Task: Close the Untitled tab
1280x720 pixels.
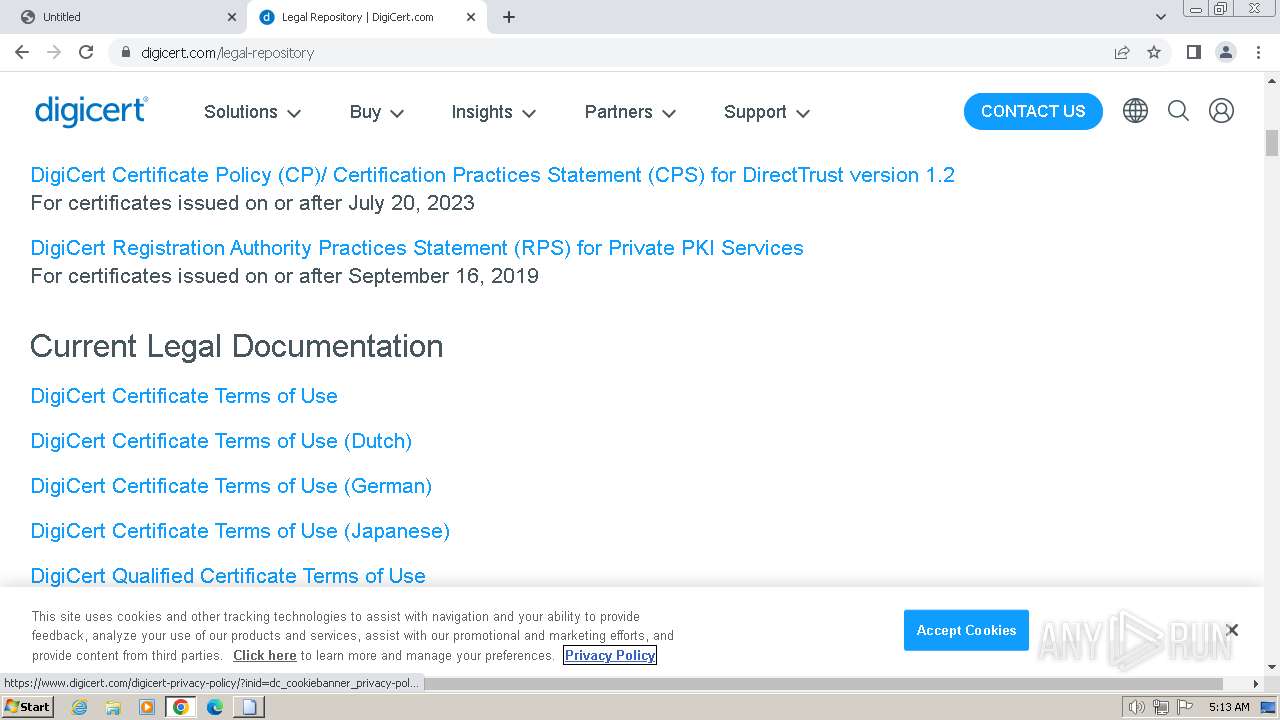Action: [232, 17]
